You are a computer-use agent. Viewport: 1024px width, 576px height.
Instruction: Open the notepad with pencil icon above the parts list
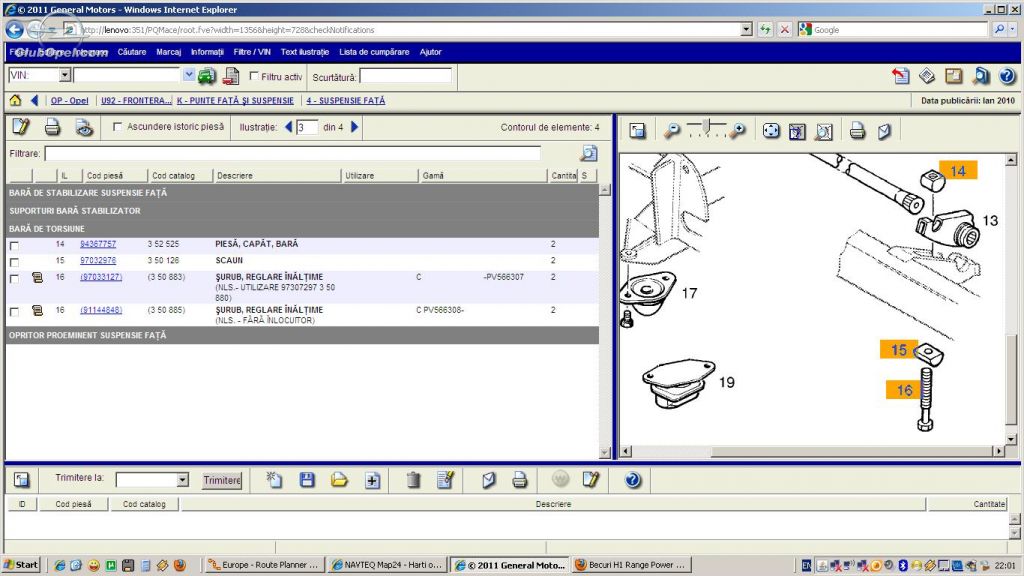click(21, 127)
